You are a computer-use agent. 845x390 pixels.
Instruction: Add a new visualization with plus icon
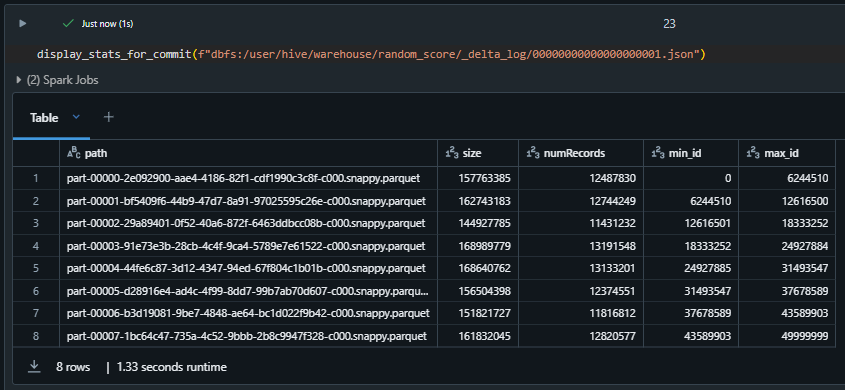pos(108,117)
